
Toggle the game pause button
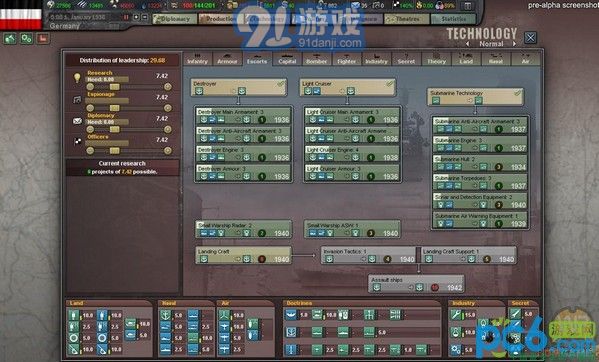coord(126,17)
